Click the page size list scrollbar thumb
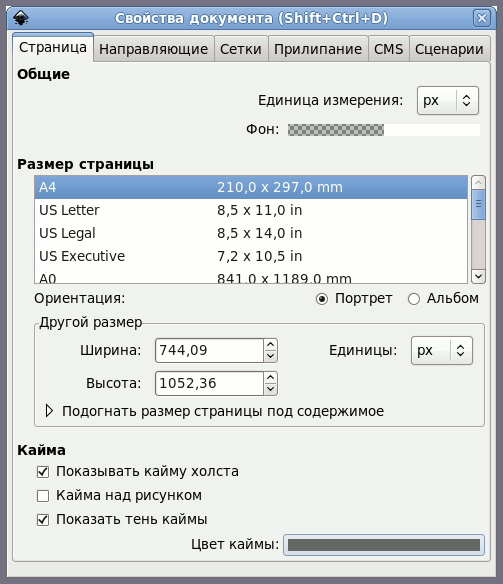 point(478,204)
